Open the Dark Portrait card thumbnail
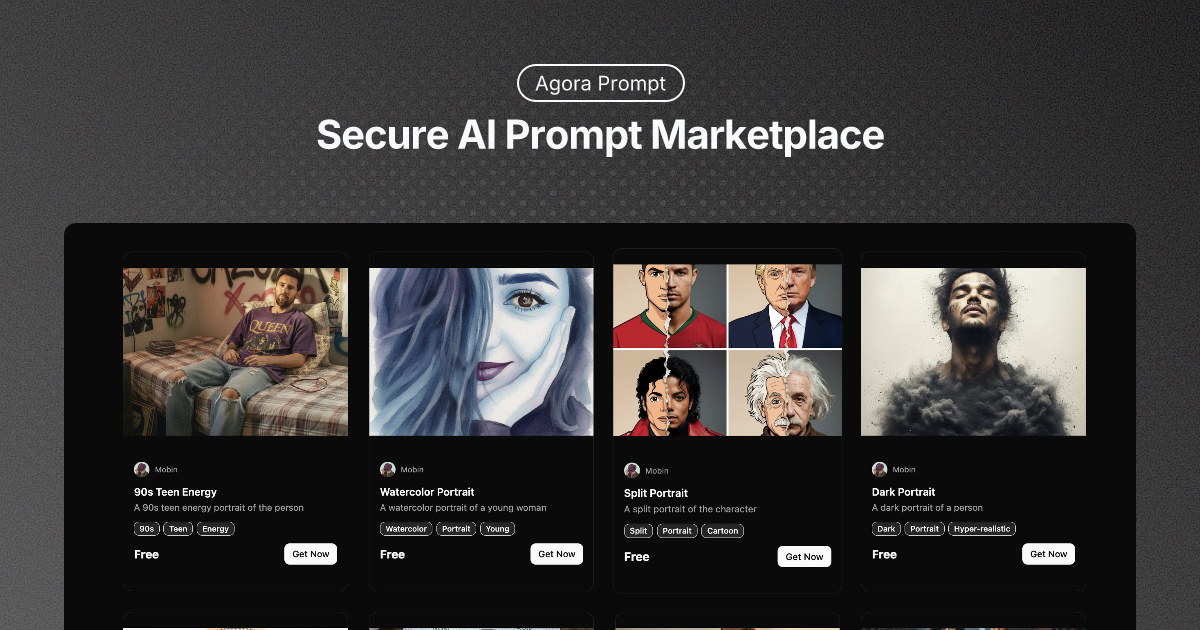Screen dimensions: 1200x630 (x=973, y=350)
